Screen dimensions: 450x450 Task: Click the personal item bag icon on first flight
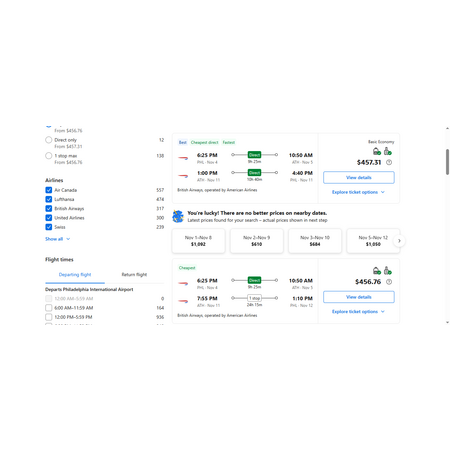pyautogui.click(x=377, y=151)
